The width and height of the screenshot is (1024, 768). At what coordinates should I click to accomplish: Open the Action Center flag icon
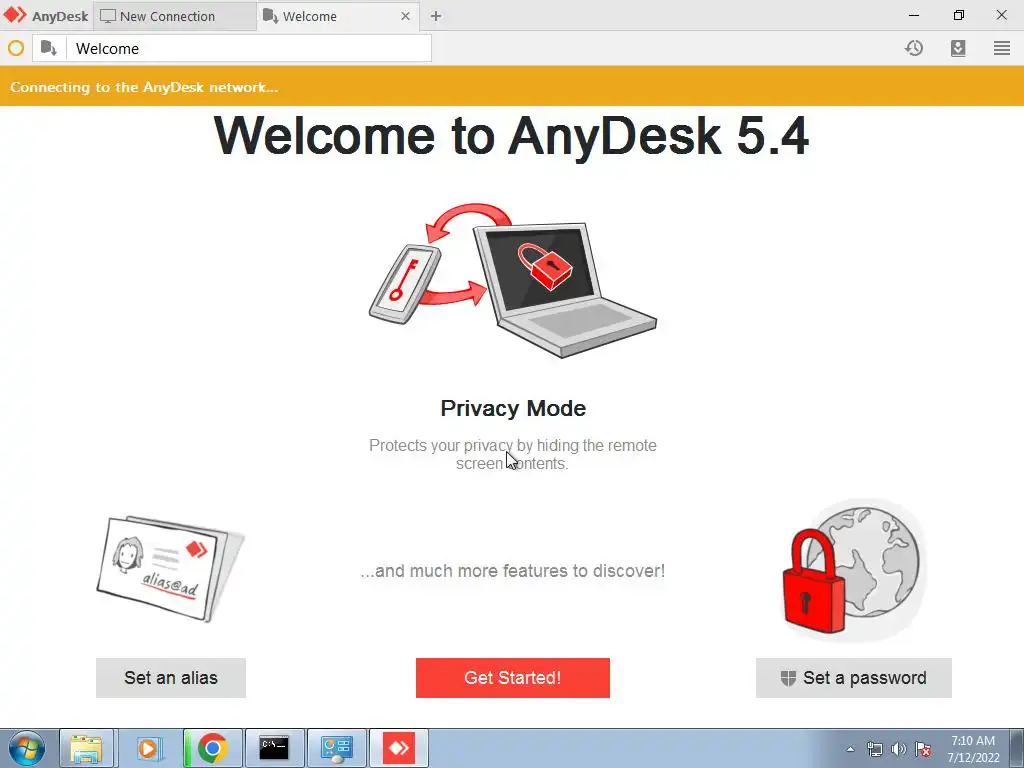[x=923, y=749]
